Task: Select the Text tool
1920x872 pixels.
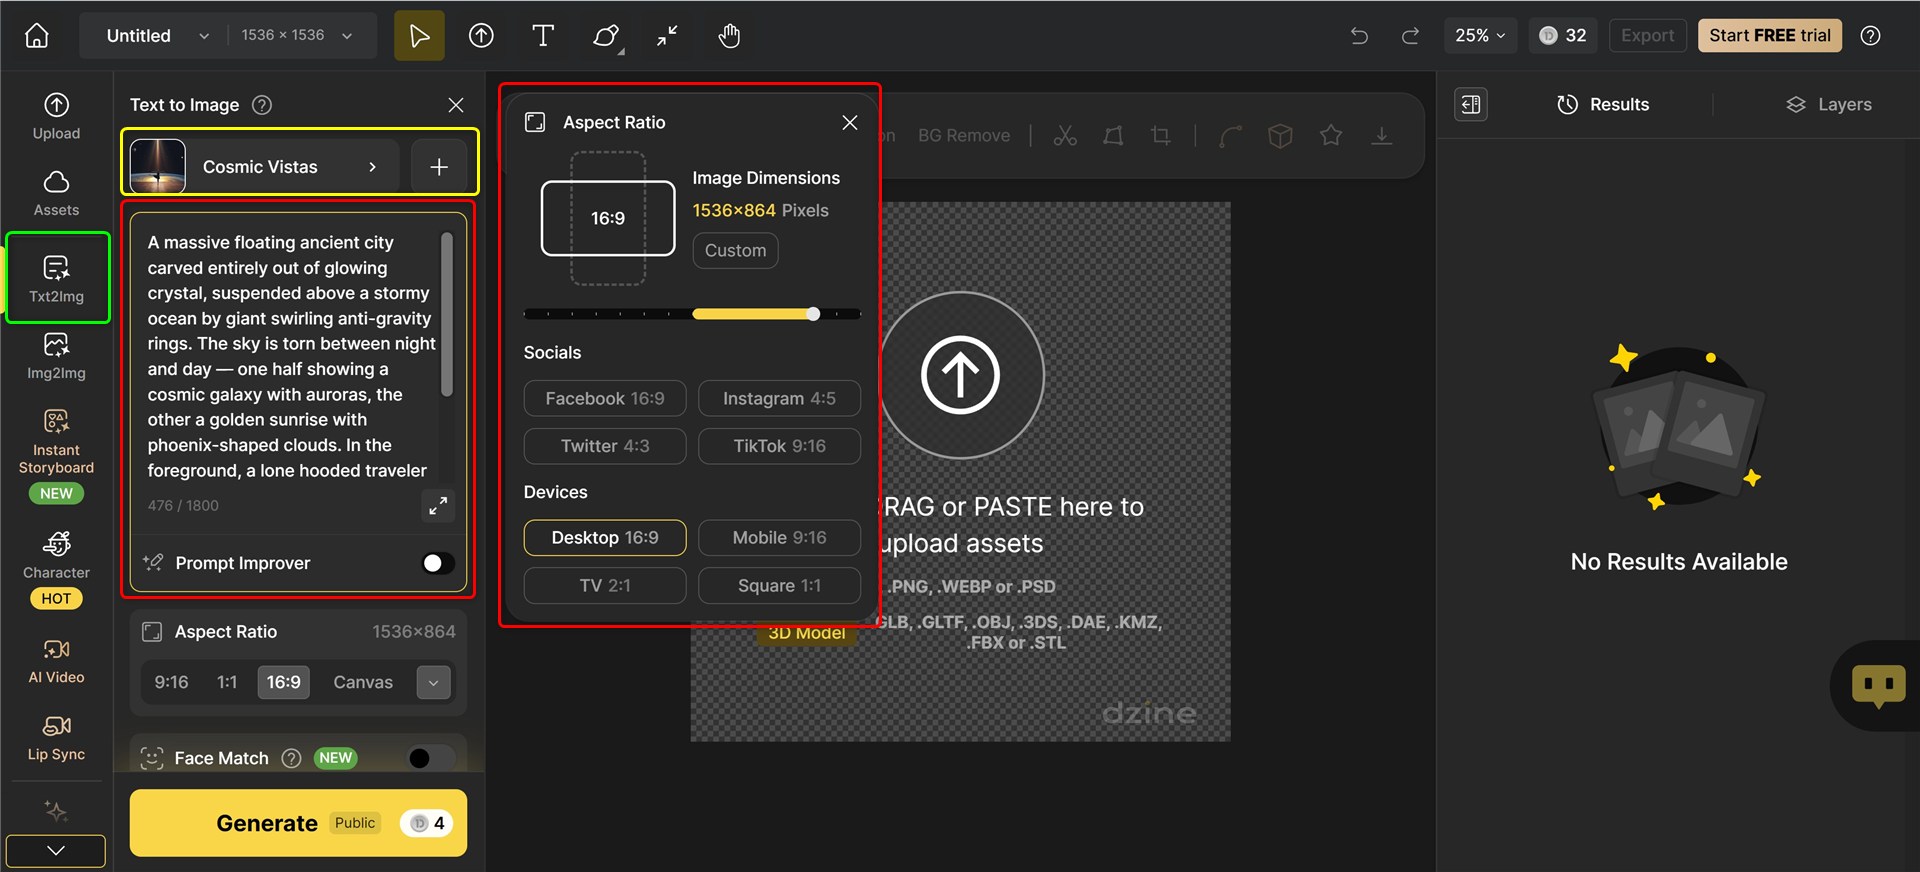Action: pyautogui.click(x=543, y=36)
